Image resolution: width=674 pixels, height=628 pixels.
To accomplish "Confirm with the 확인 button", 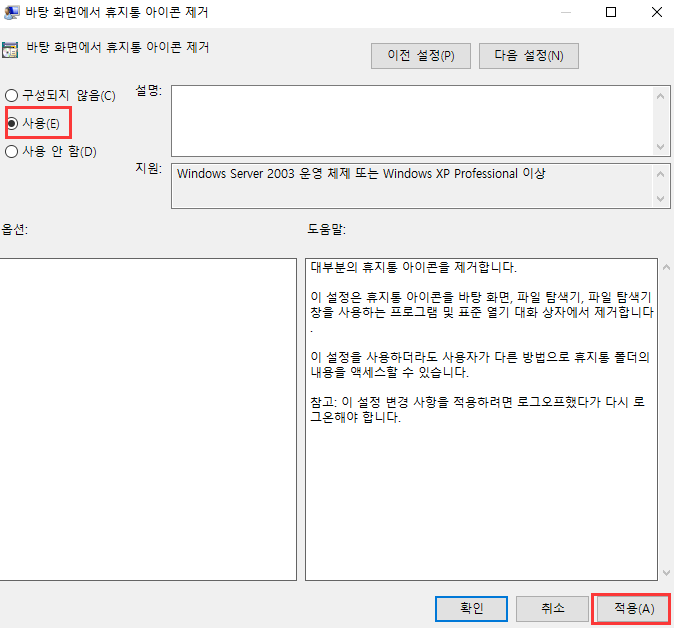I will (x=472, y=608).
